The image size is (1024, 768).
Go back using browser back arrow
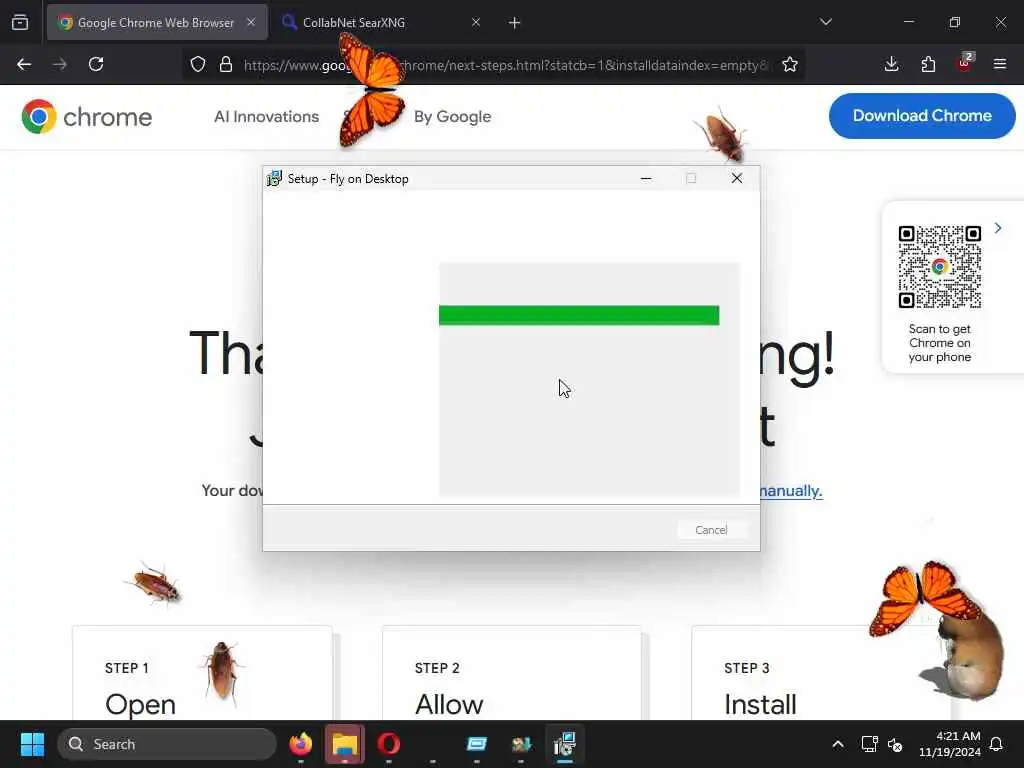(x=24, y=64)
